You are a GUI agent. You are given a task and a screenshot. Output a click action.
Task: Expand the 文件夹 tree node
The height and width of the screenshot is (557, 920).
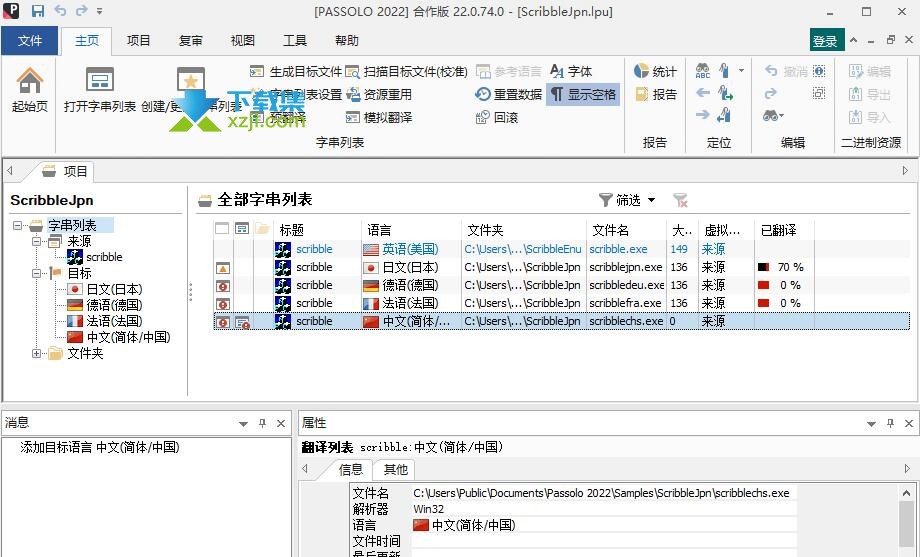[36, 353]
